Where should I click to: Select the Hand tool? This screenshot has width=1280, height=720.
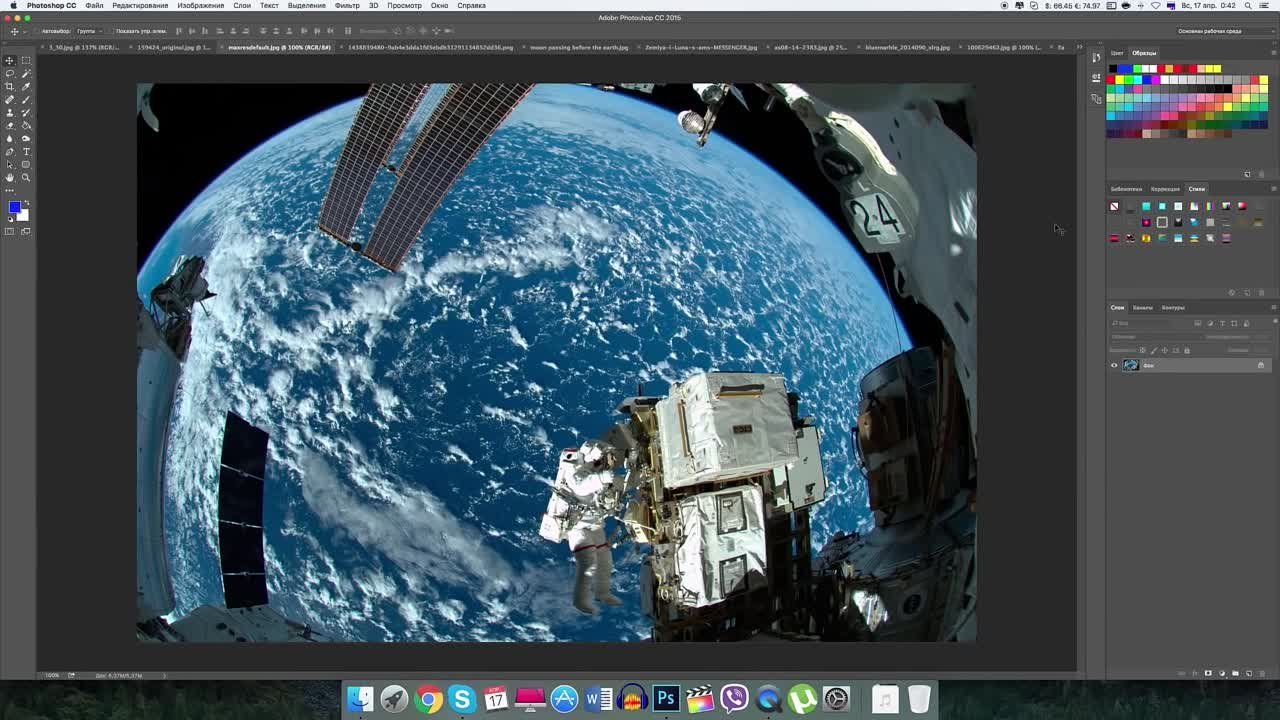point(10,178)
